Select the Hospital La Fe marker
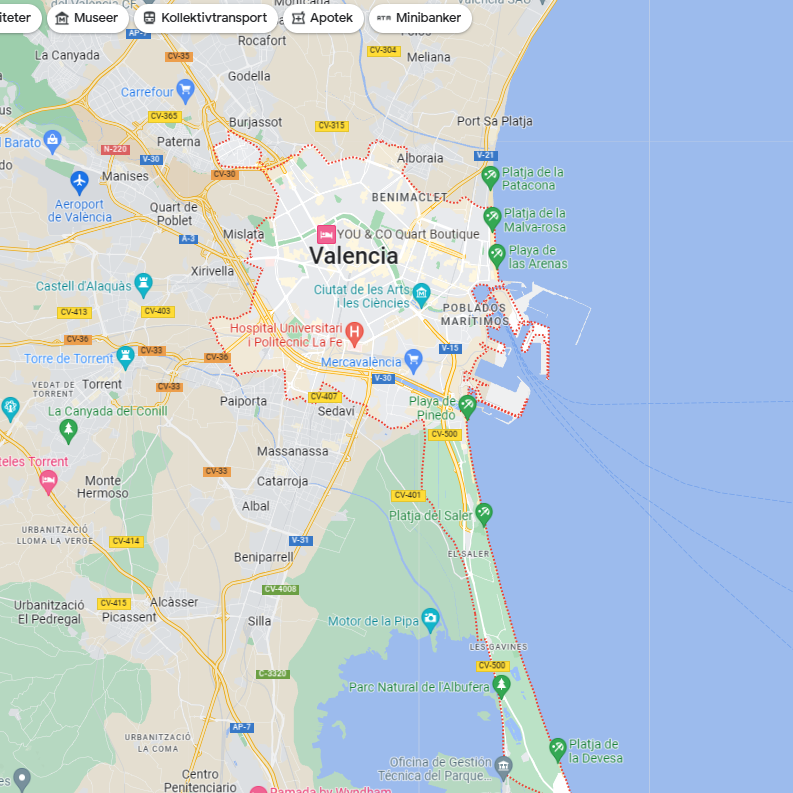This screenshot has width=793, height=793. coord(355,334)
